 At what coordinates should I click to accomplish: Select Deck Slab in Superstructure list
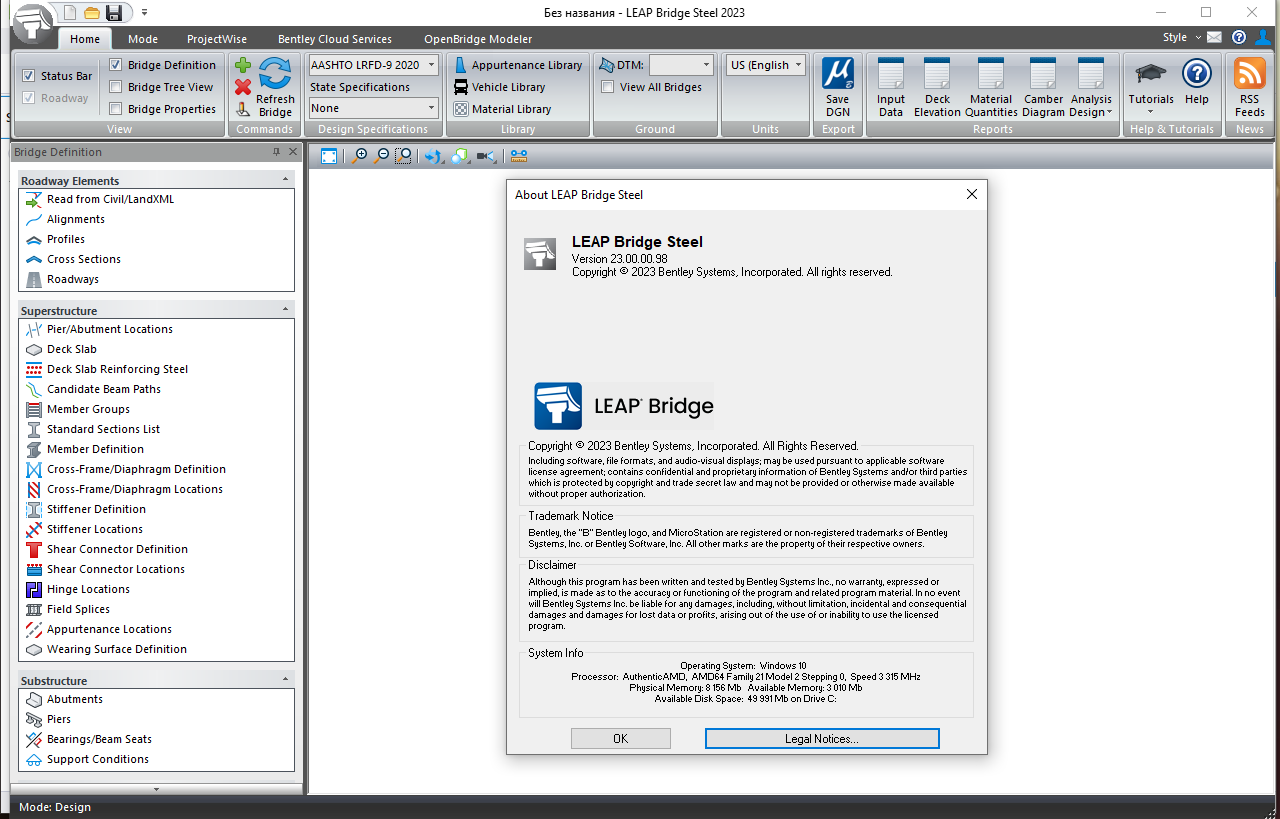pyautogui.click(x=72, y=349)
